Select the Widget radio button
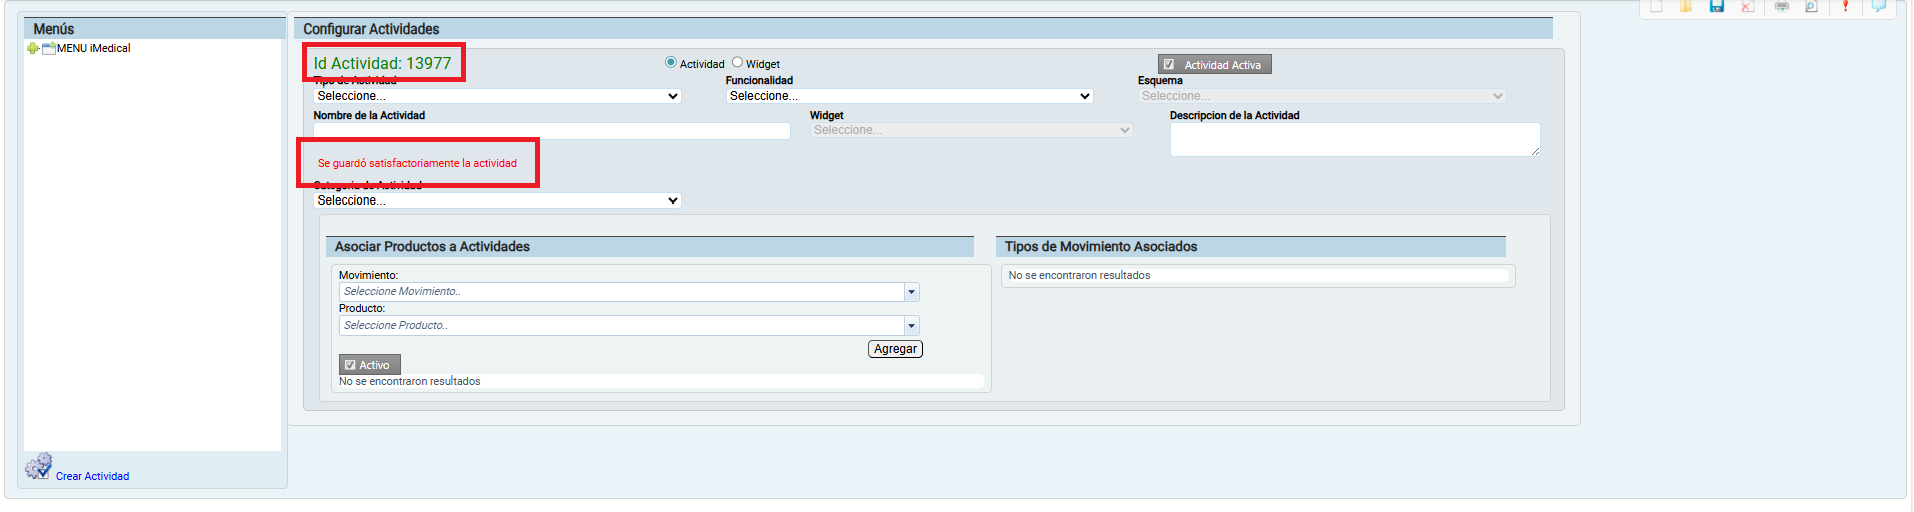1914x512 pixels. coord(737,63)
